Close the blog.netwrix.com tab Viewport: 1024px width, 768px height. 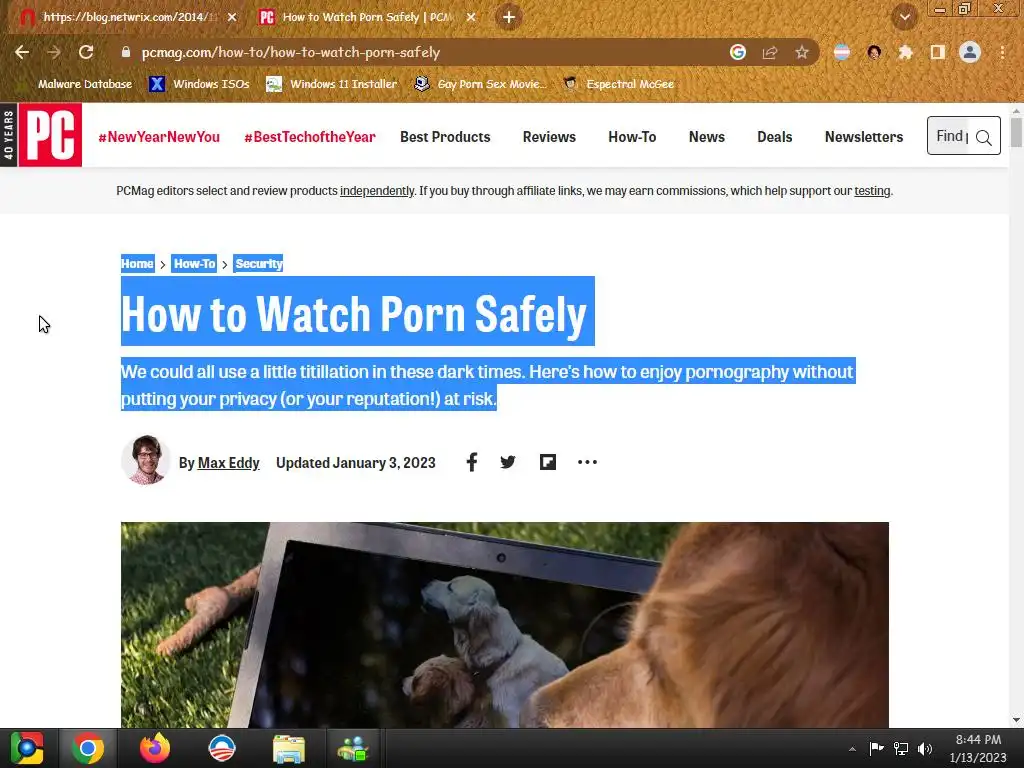pos(232,17)
